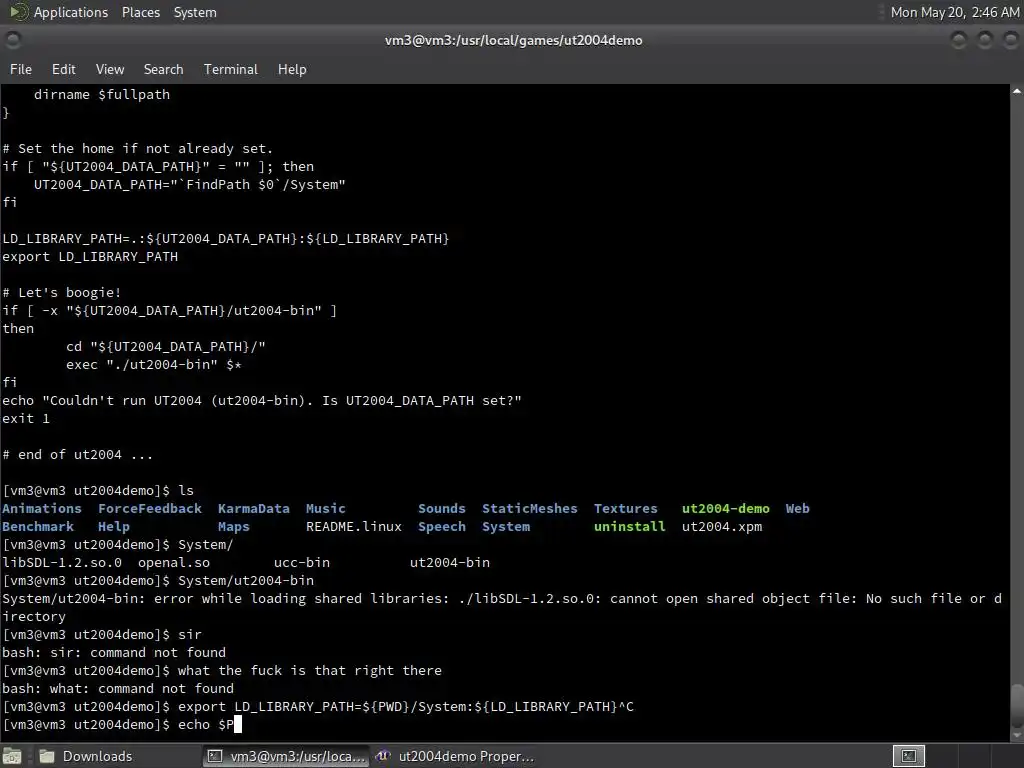Click the '# Let's boogie!' comment line

pos(62,293)
